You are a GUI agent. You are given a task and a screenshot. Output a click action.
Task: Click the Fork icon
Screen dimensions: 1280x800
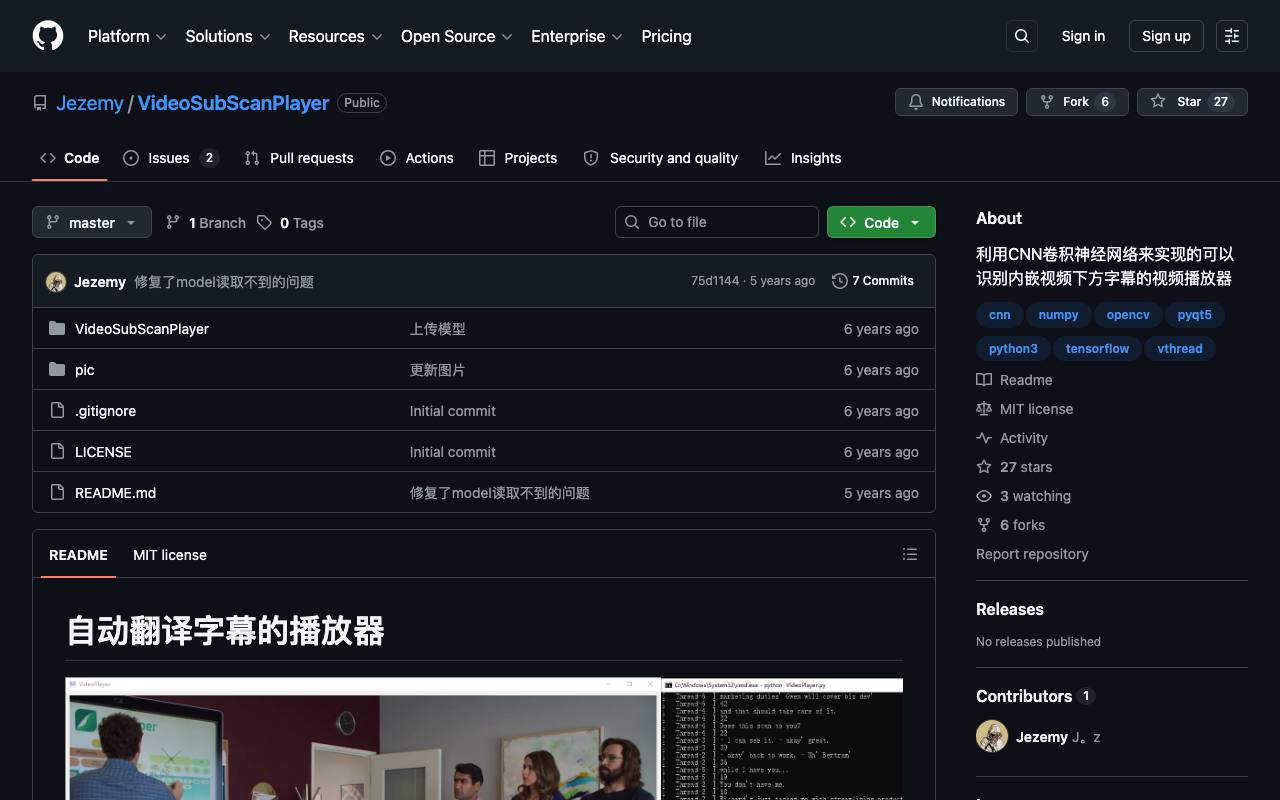1047,102
